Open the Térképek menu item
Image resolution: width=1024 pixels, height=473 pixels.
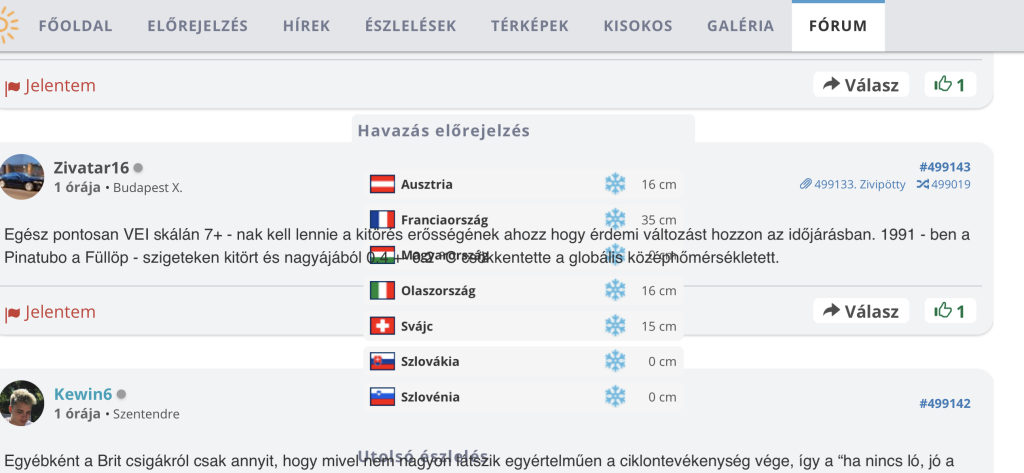pyautogui.click(x=531, y=26)
